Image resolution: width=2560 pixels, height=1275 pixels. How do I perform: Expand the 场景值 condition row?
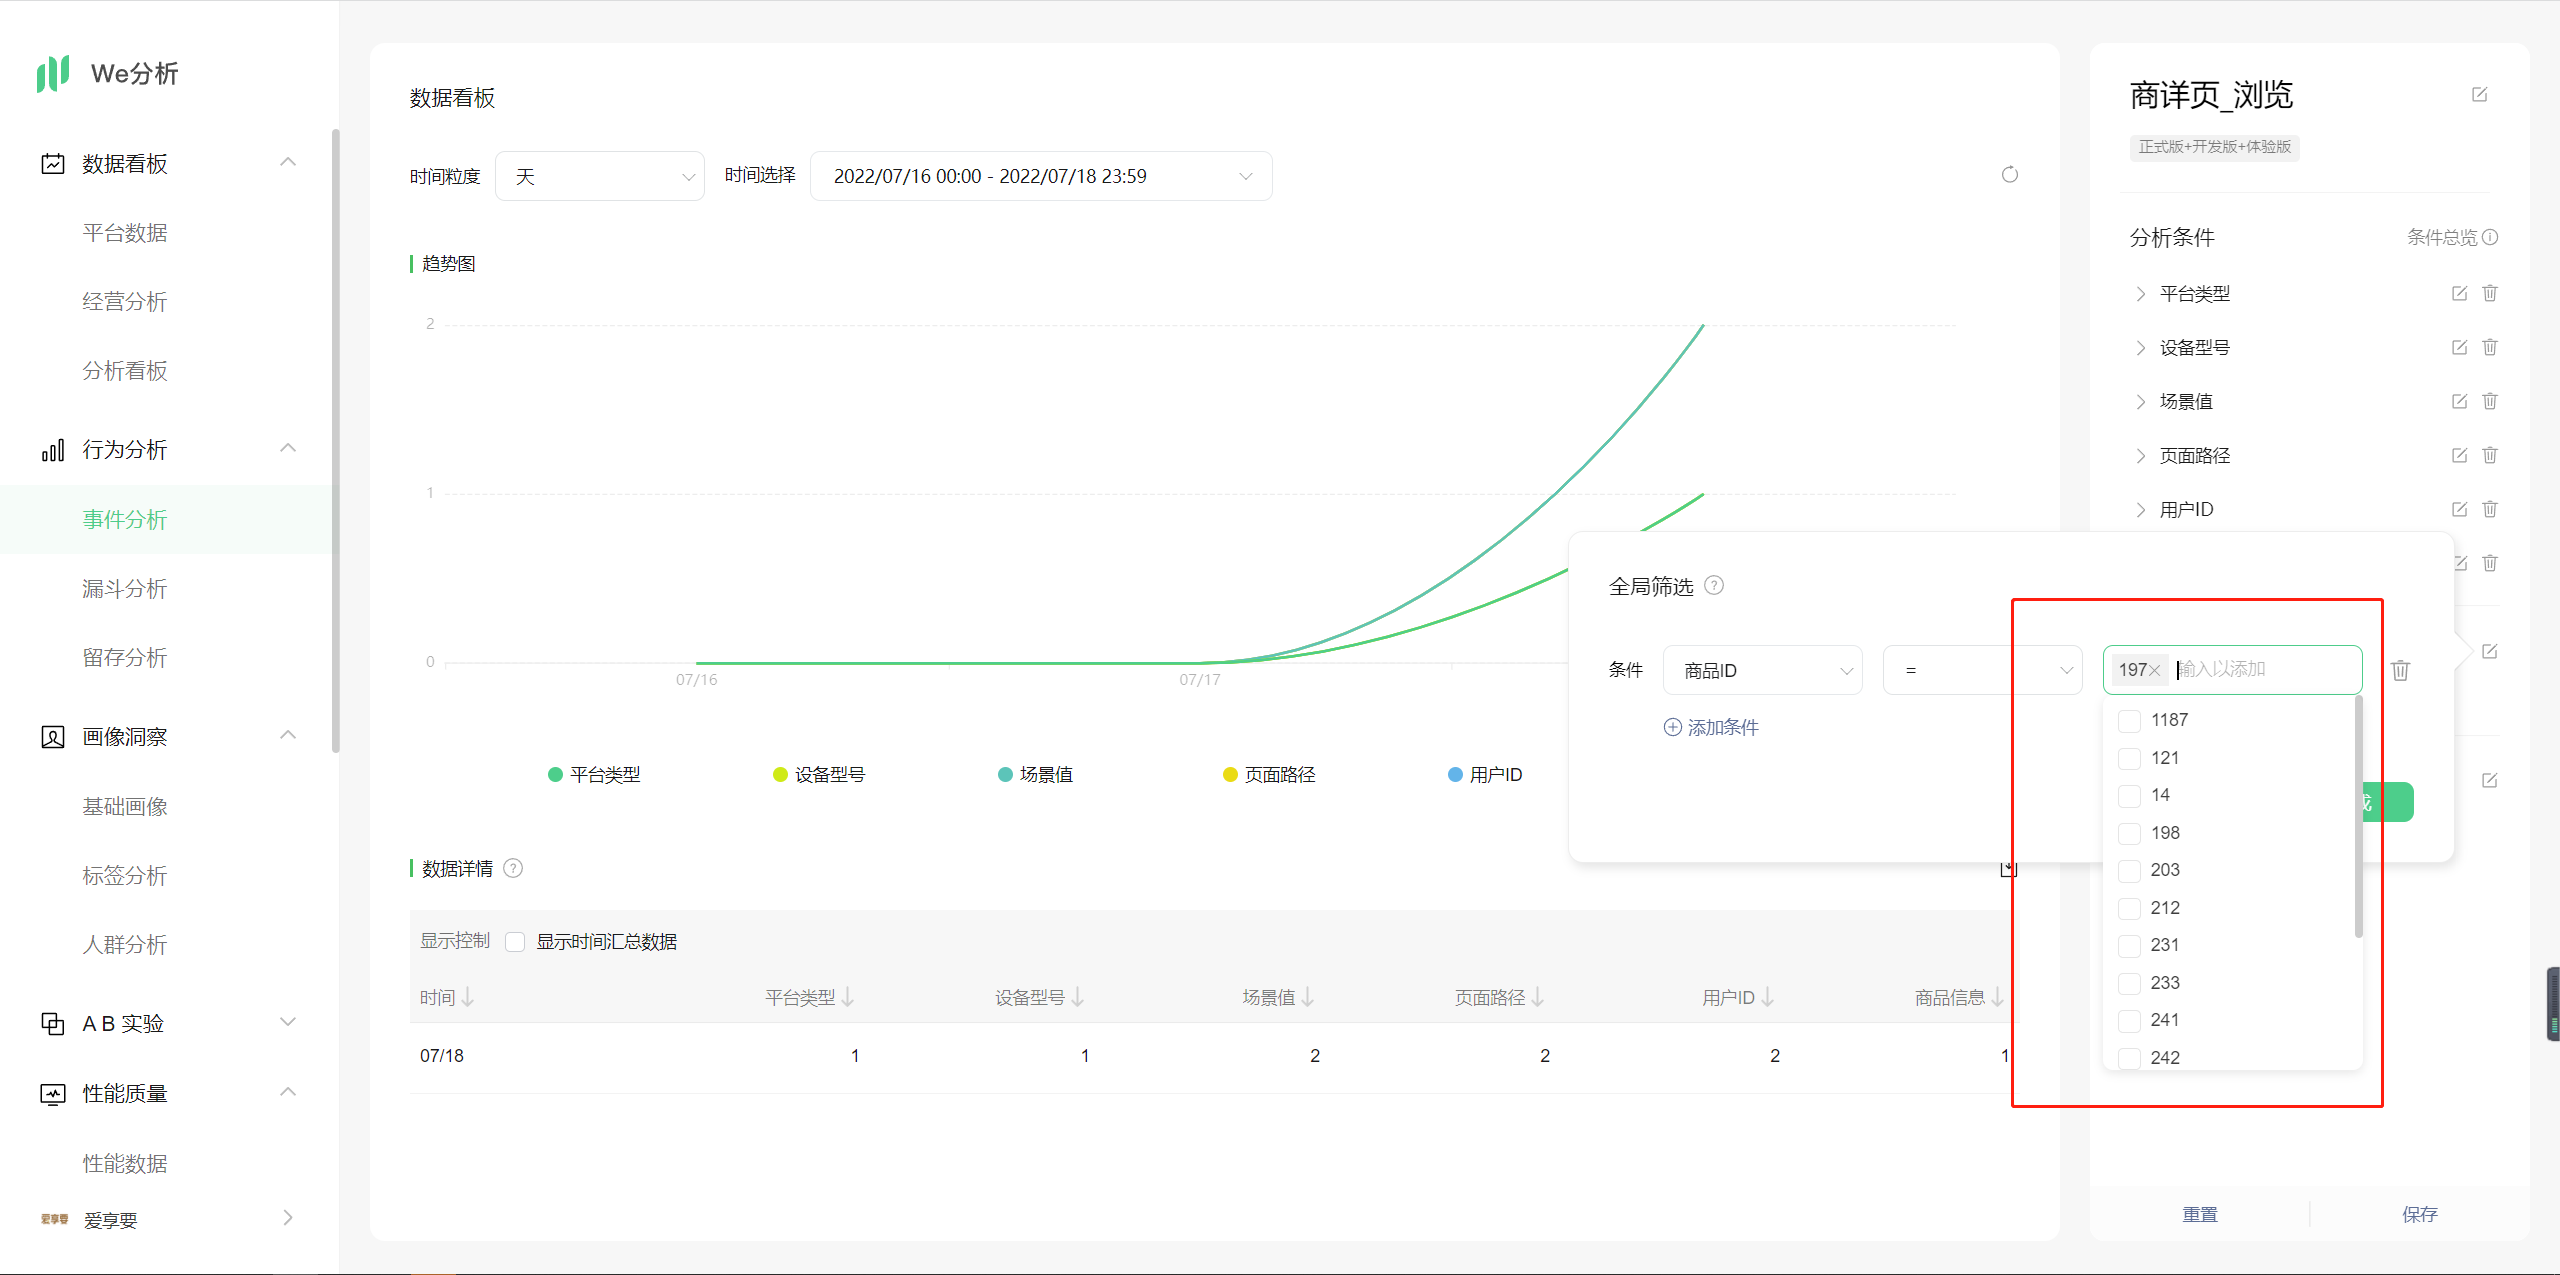pyautogui.click(x=2140, y=401)
